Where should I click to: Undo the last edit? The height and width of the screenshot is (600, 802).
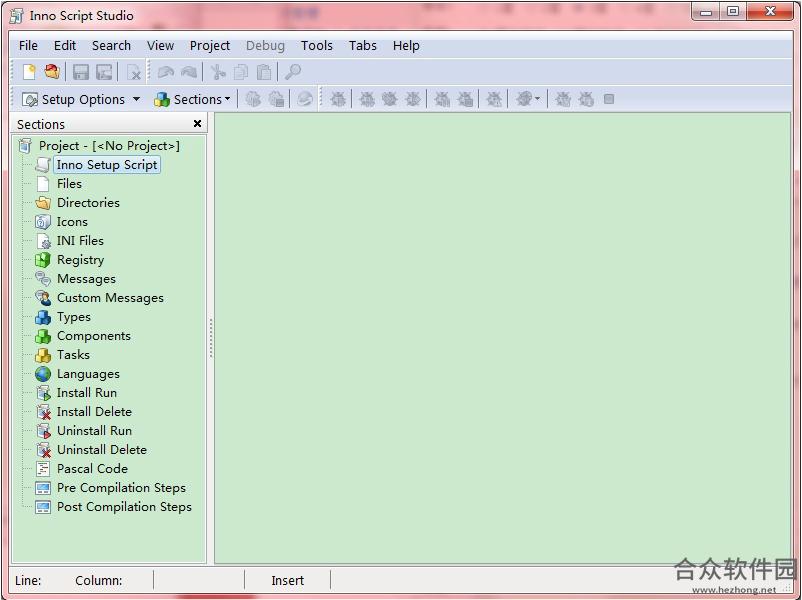pos(166,72)
